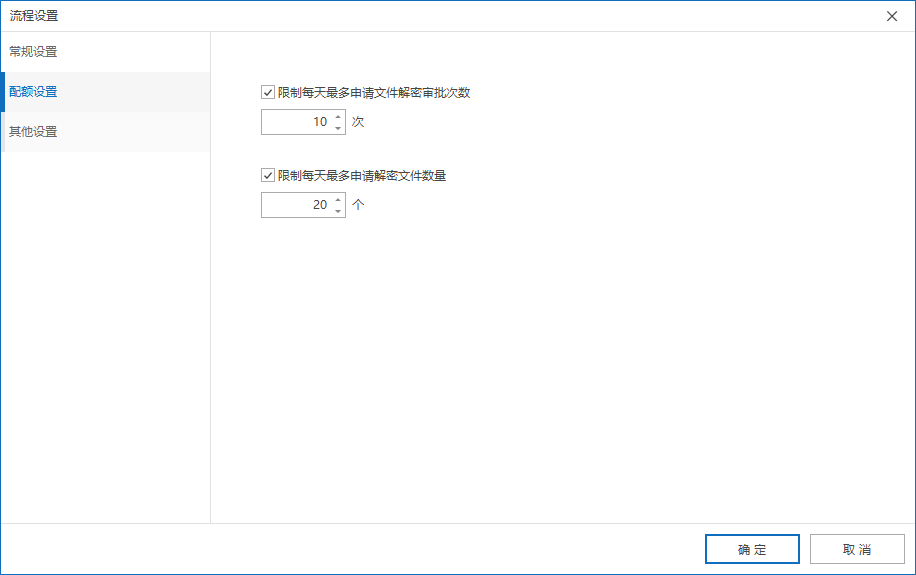This screenshot has height=575, width=916.
Task: Confirm settings with the 确定 button
Action: pyautogui.click(x=752, y=549)
